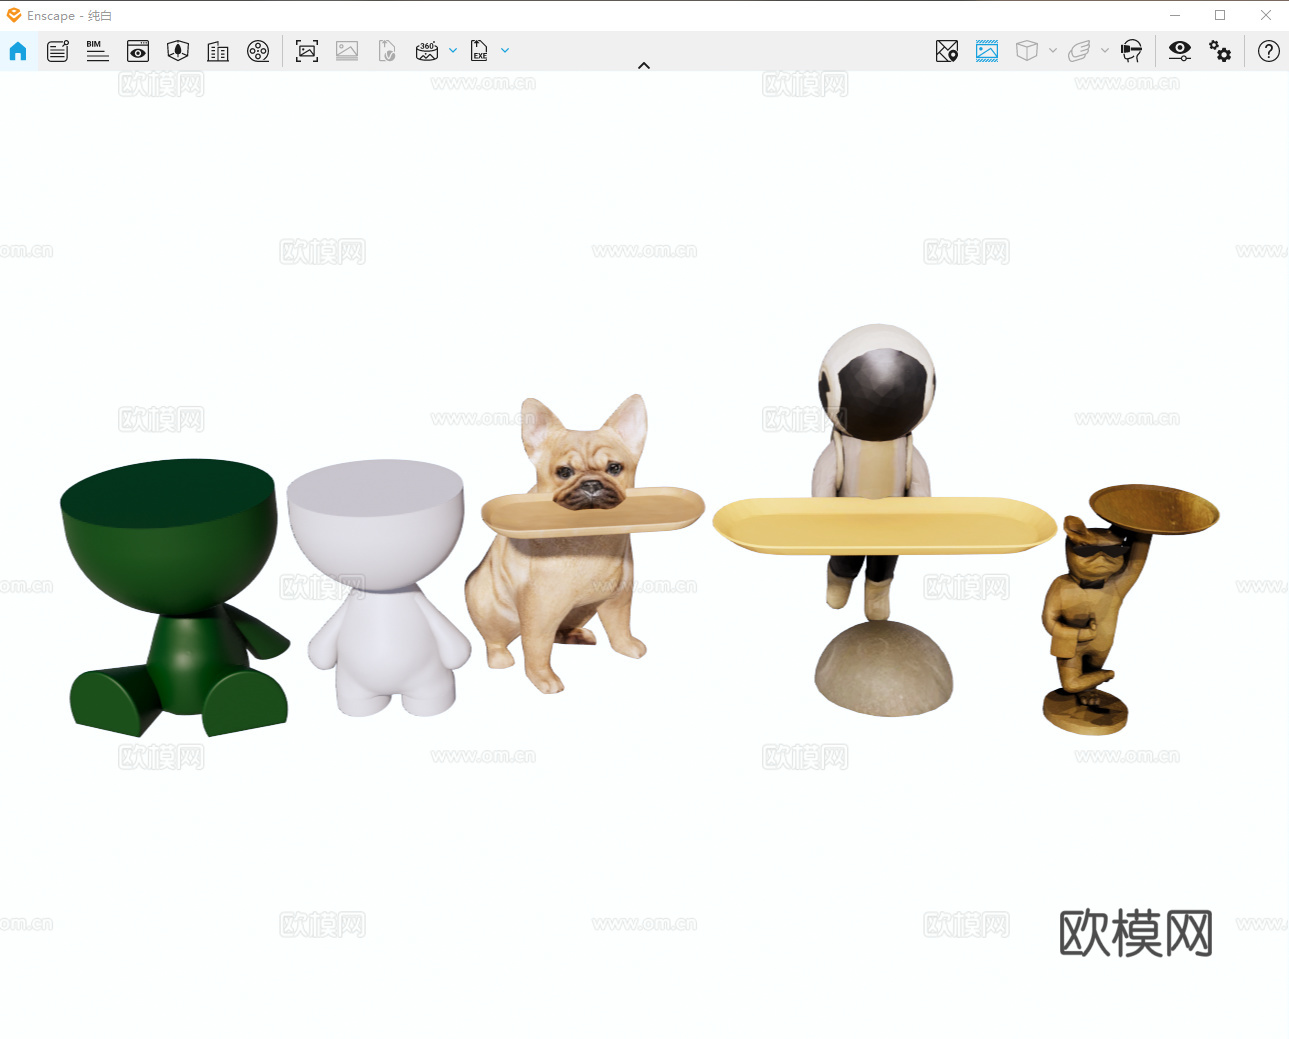Toggle the mini map icon
The width and height of the screenshot is (1289, 1039).
[947, 51]
